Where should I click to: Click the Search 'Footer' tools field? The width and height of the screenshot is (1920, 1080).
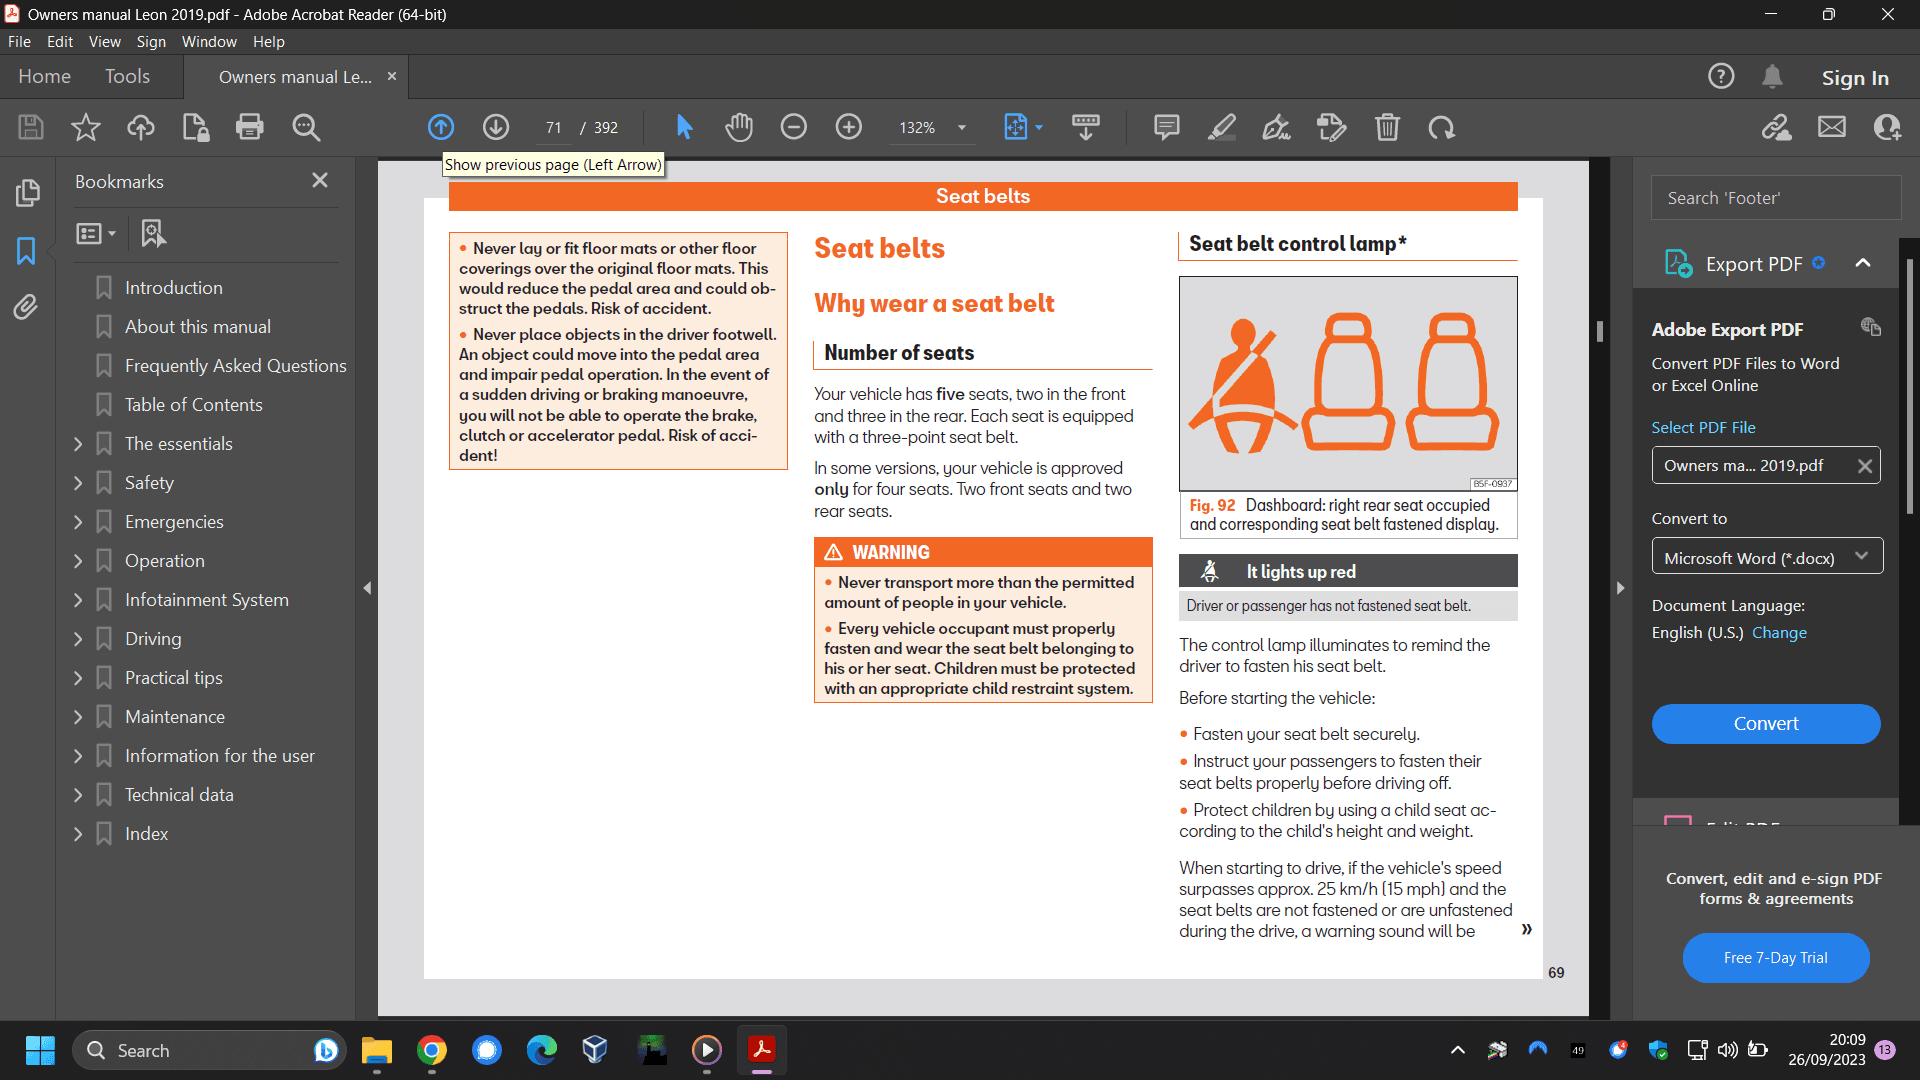tap(1775, 198)
